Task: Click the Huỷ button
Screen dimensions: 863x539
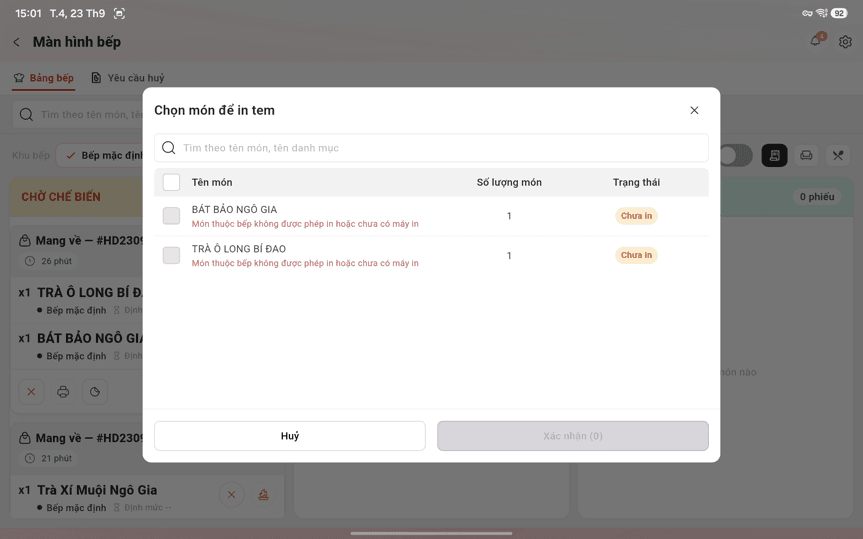Action: (x=290, y=436)
